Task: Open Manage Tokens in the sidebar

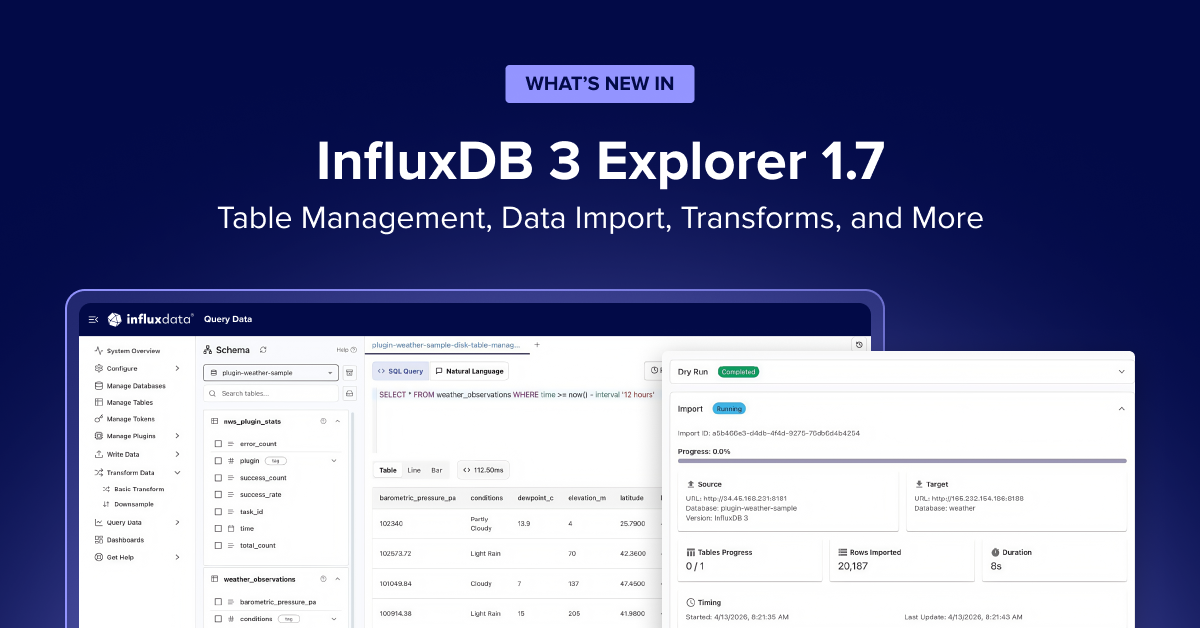Action: (124, 419)
